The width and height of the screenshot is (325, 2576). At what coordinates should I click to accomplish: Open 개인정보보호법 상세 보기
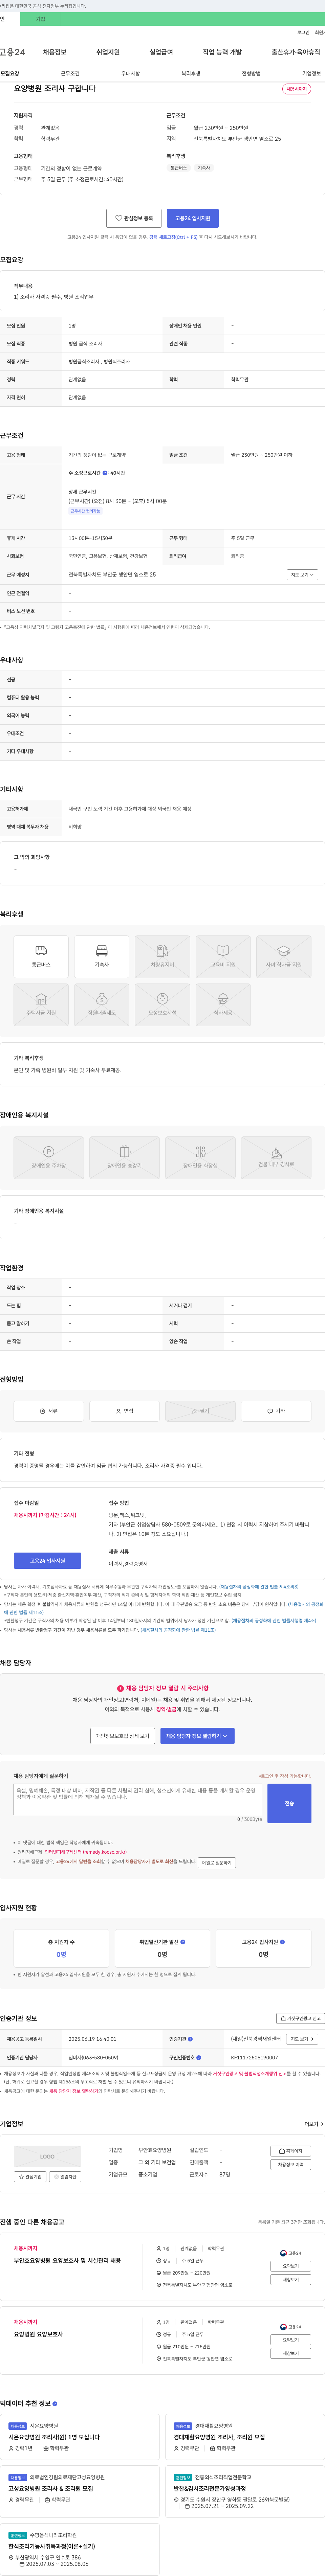[123, 1736]
